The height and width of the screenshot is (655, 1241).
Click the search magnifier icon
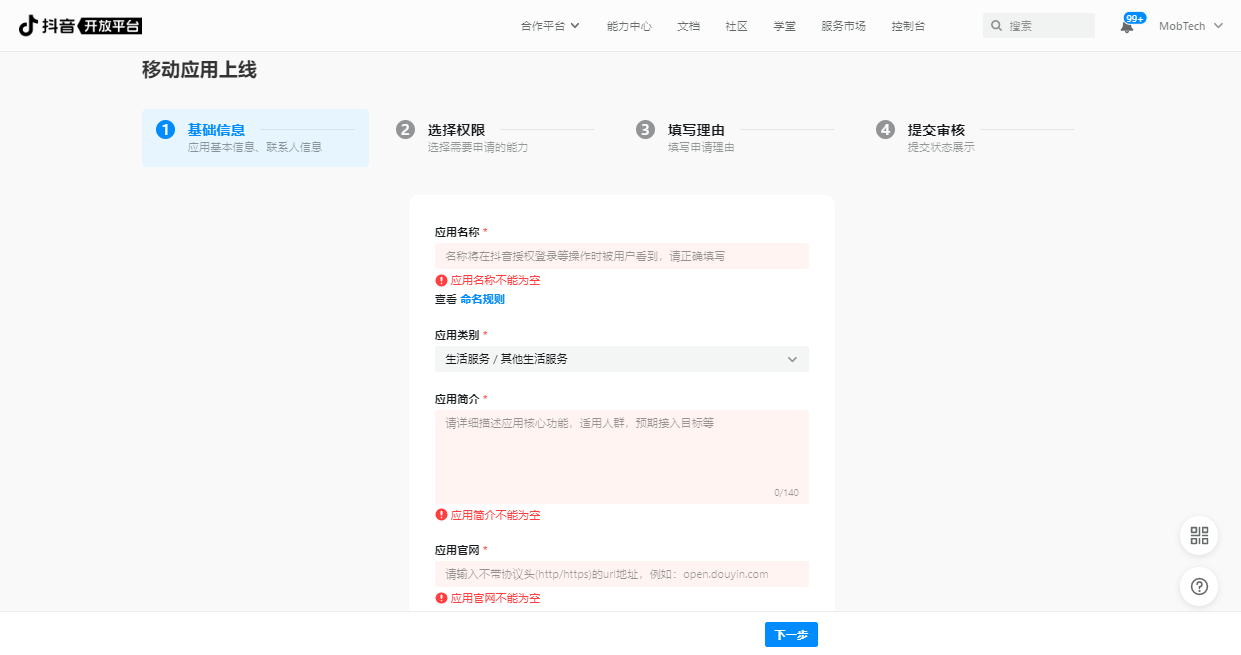(x=996, y=26)
